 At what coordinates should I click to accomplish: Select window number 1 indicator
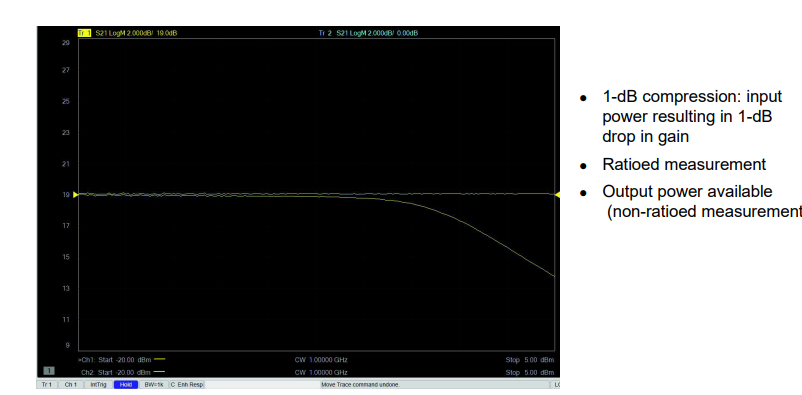click(49, 371)
